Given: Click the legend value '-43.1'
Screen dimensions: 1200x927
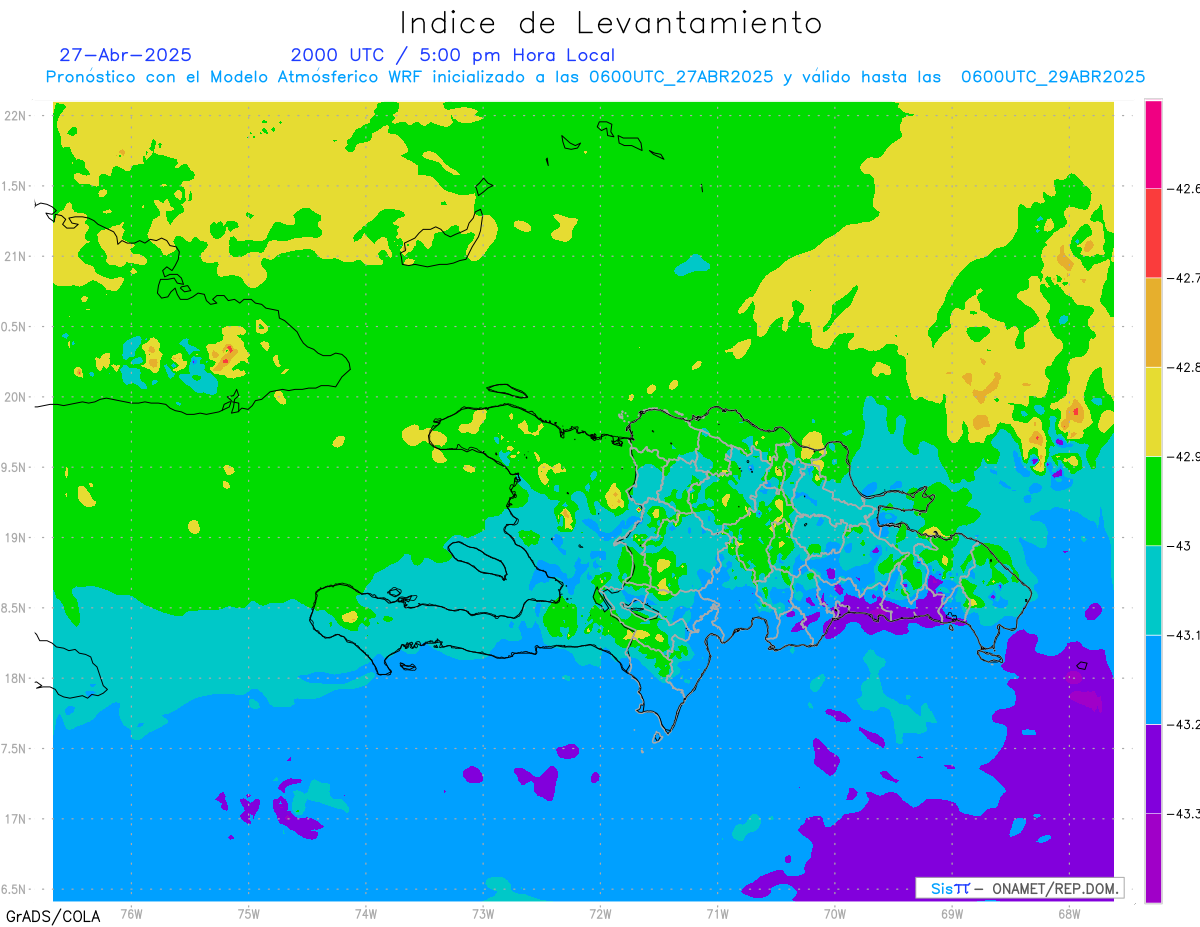Looking at the screenshot, I should click(1182, 634).
